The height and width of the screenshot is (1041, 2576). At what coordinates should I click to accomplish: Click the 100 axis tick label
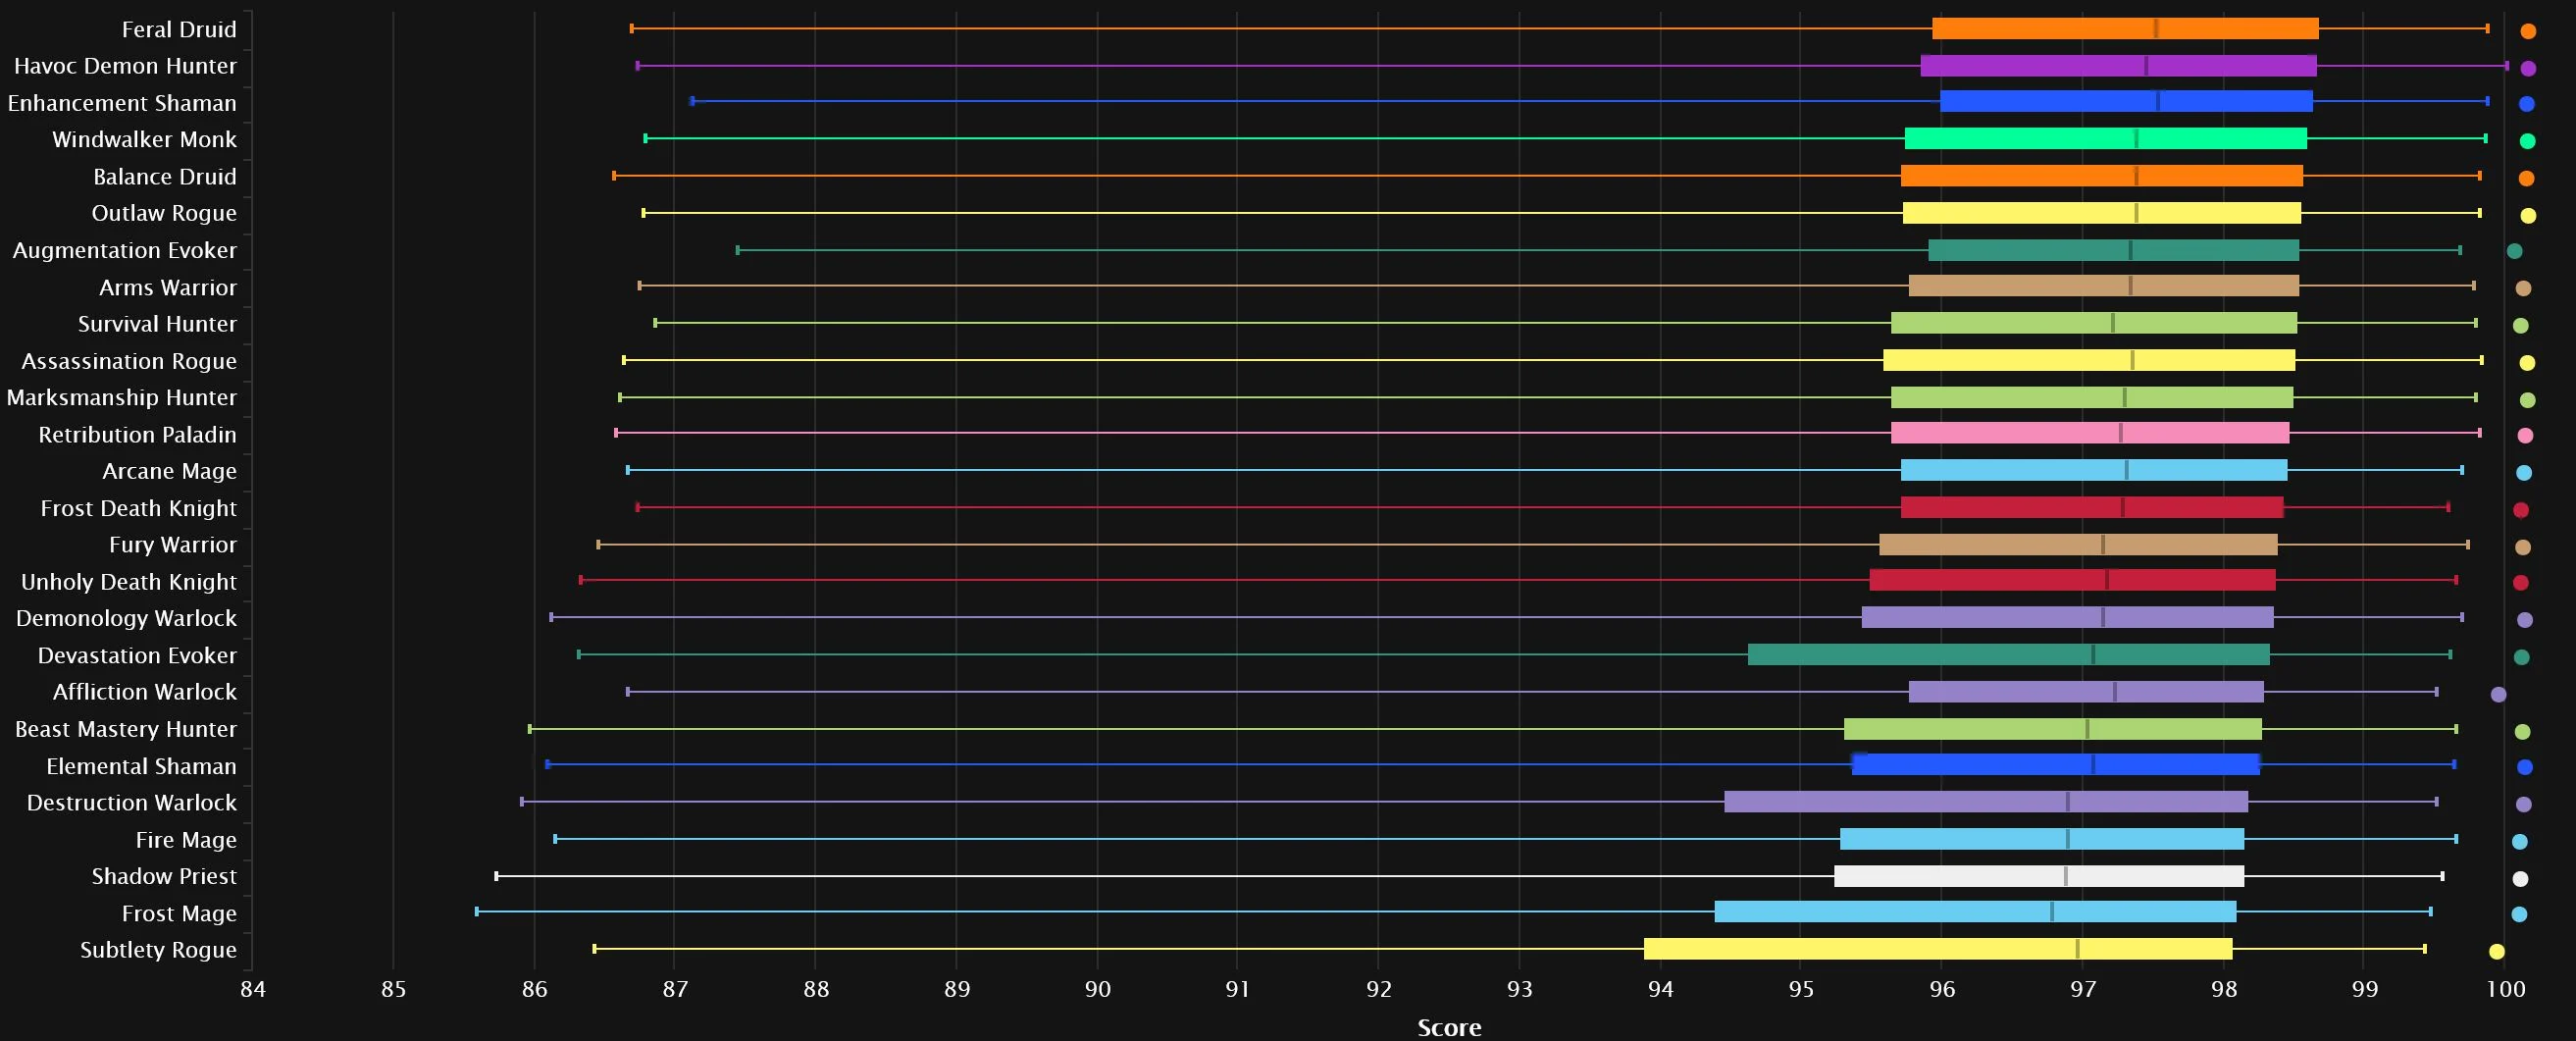[x=2505, y=989]
